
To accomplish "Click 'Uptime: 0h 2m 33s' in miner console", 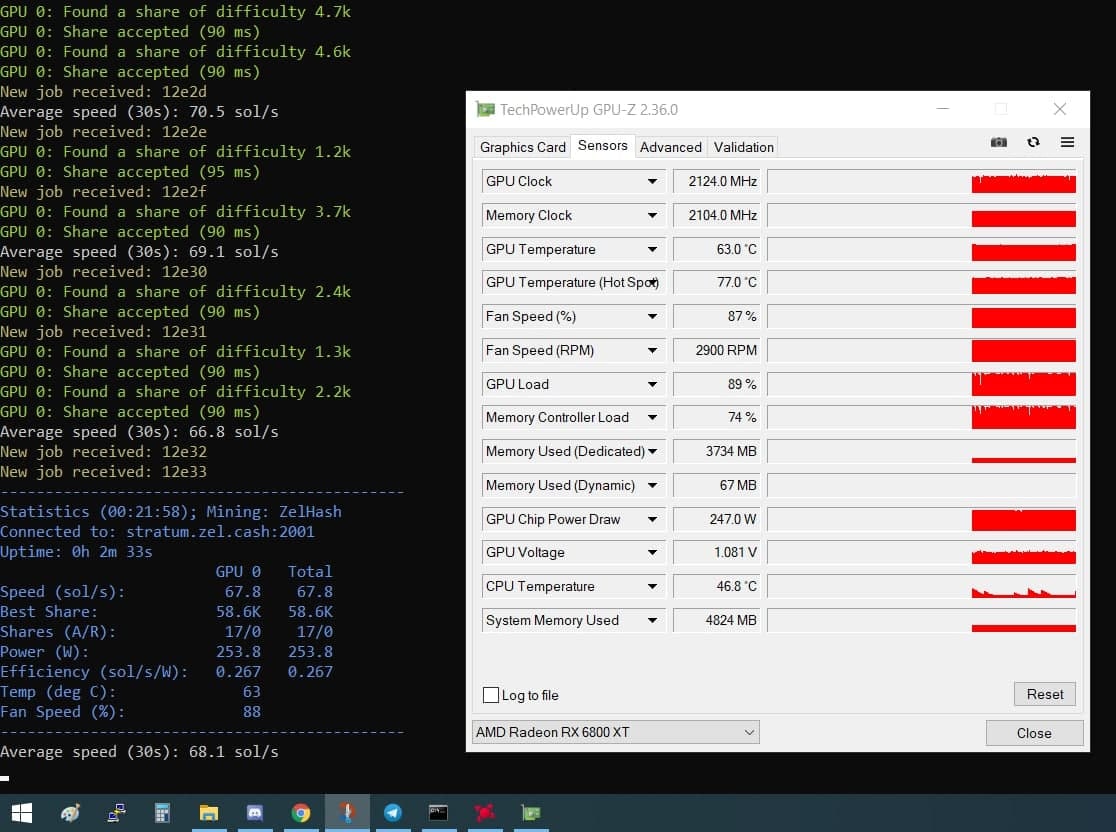I will (76, 552).
